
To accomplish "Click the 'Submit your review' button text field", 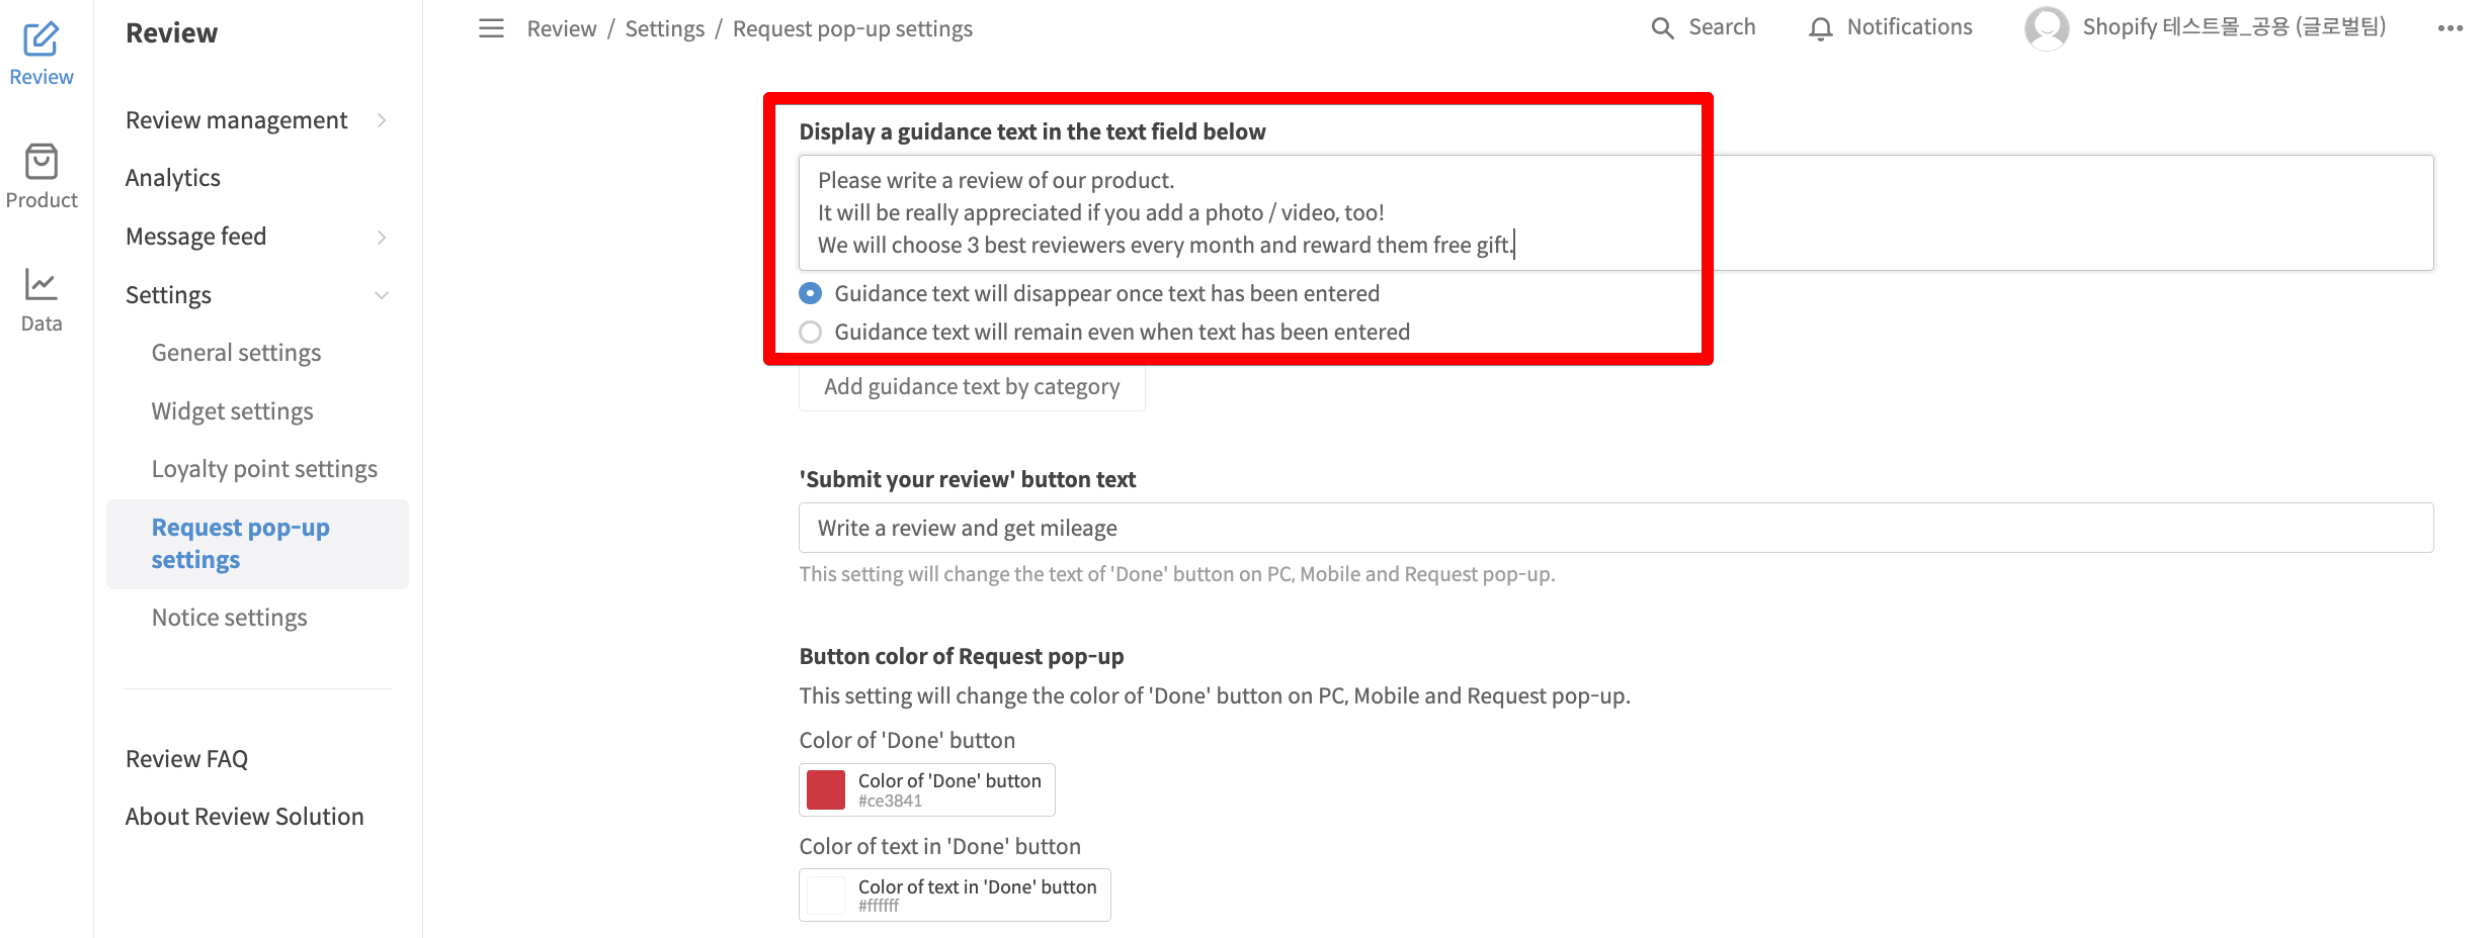I will click(x=1615, y=528).
